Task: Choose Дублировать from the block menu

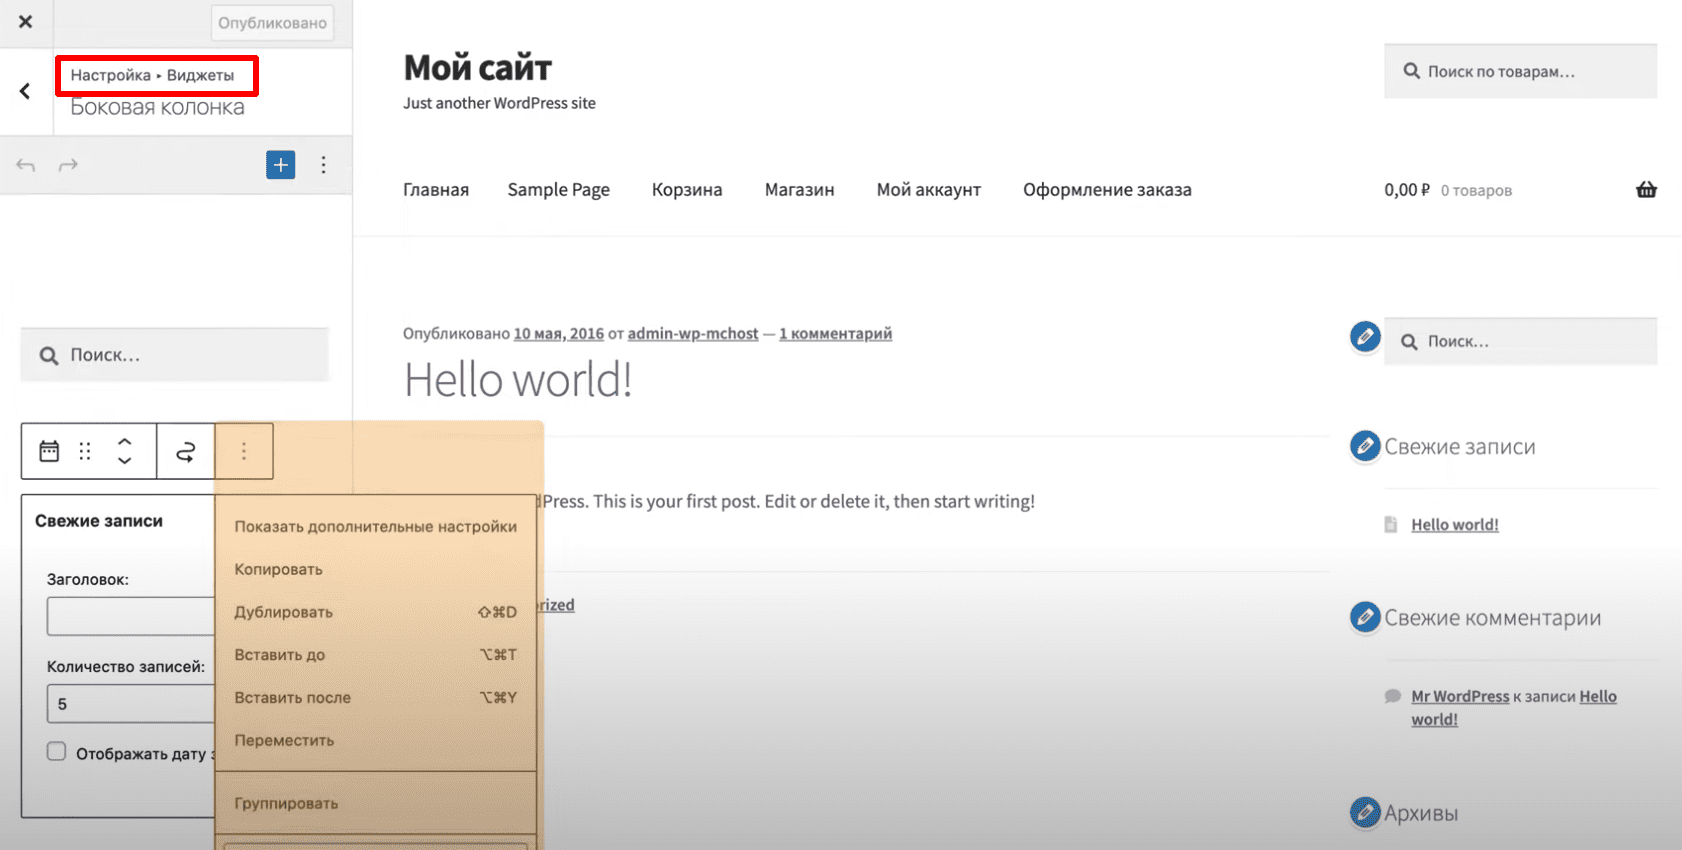Action: tap(376, 613)
